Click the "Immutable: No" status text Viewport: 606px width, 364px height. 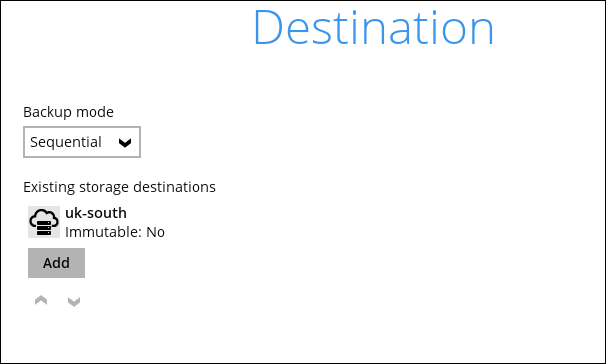pyautogui.click(x=115, y=232)
